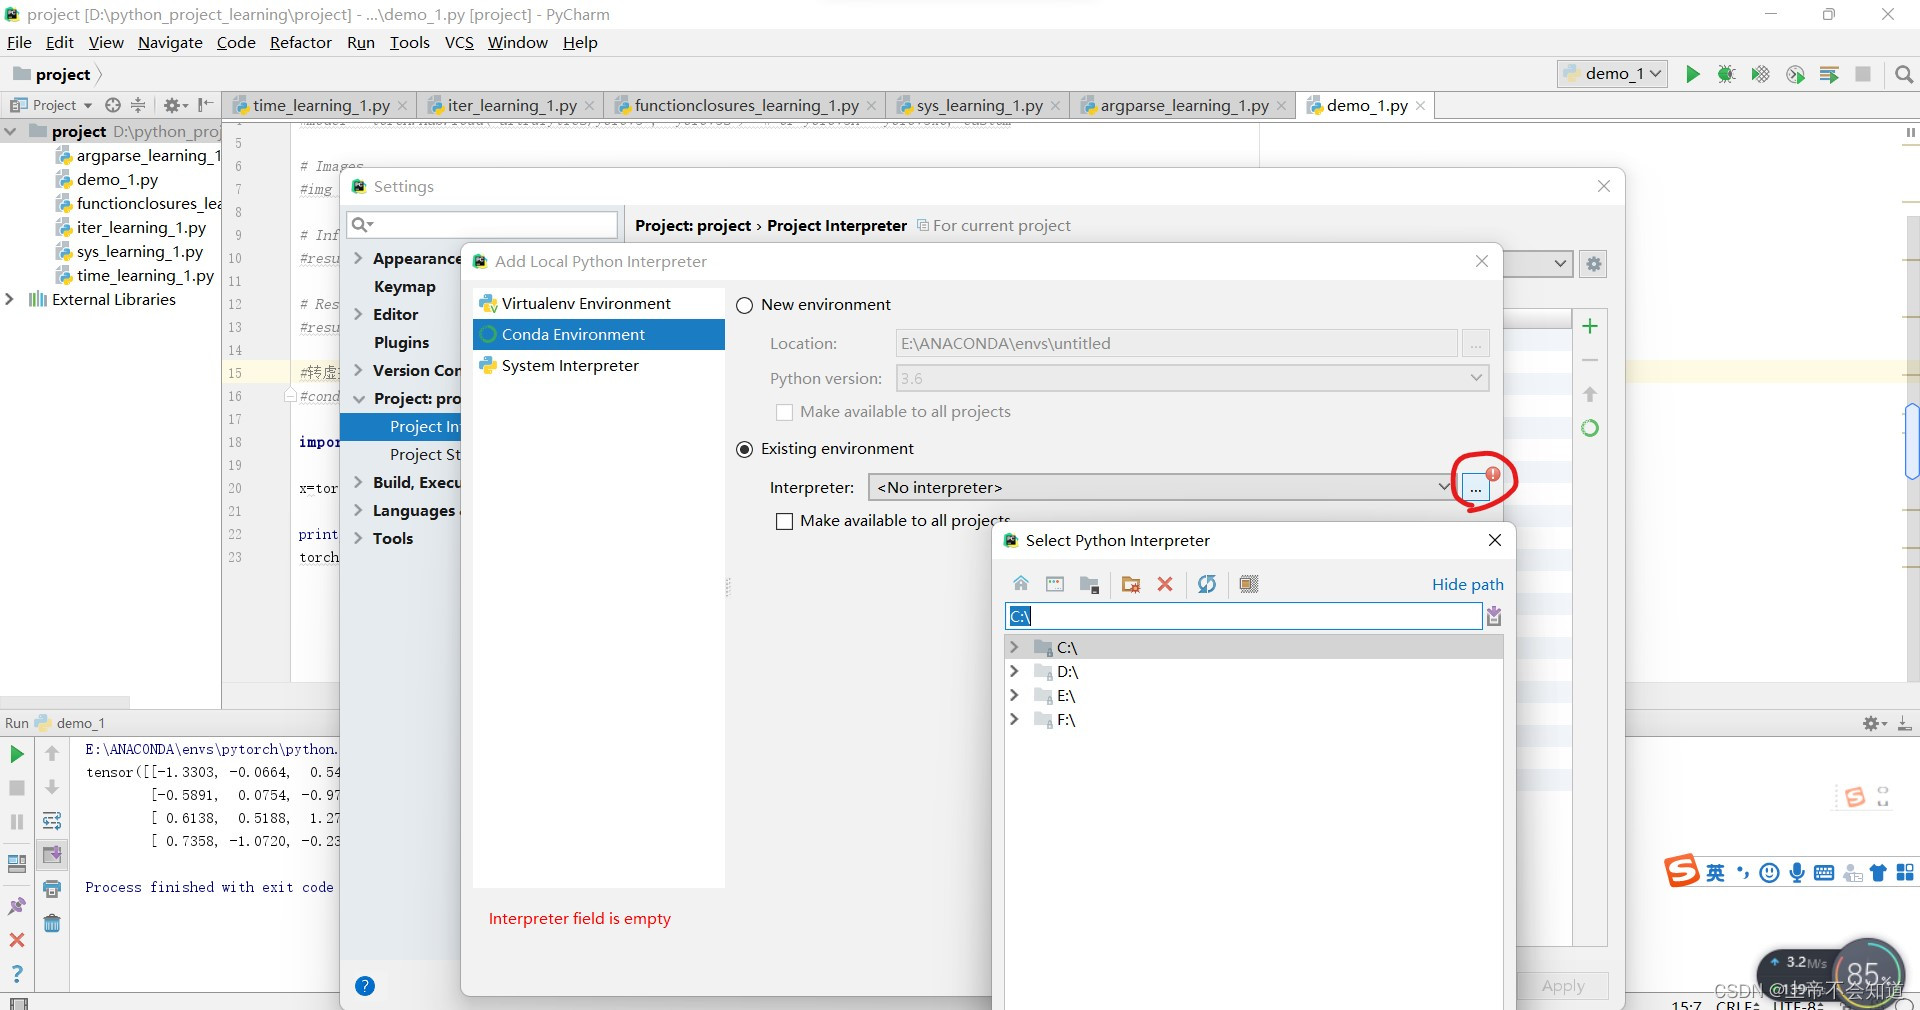
Task: Click the Settings search field
Action: (482, 225)
